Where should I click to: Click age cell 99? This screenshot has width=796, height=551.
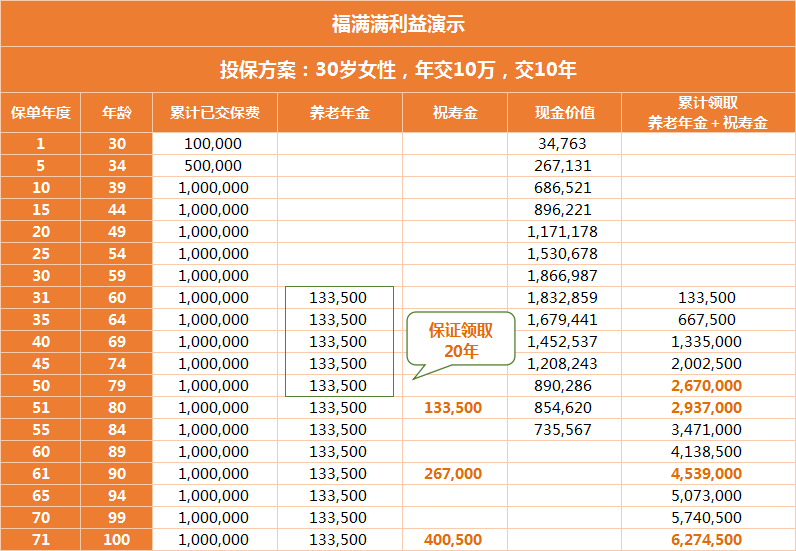[117, 518]
